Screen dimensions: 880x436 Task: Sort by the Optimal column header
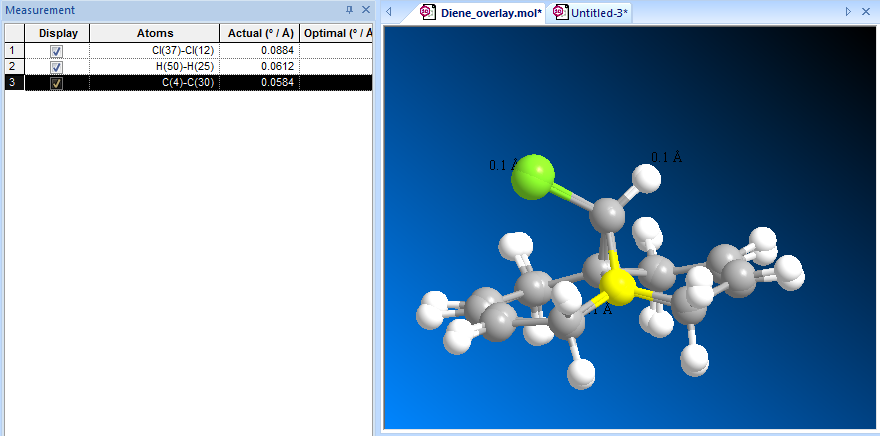pos(336,33)
